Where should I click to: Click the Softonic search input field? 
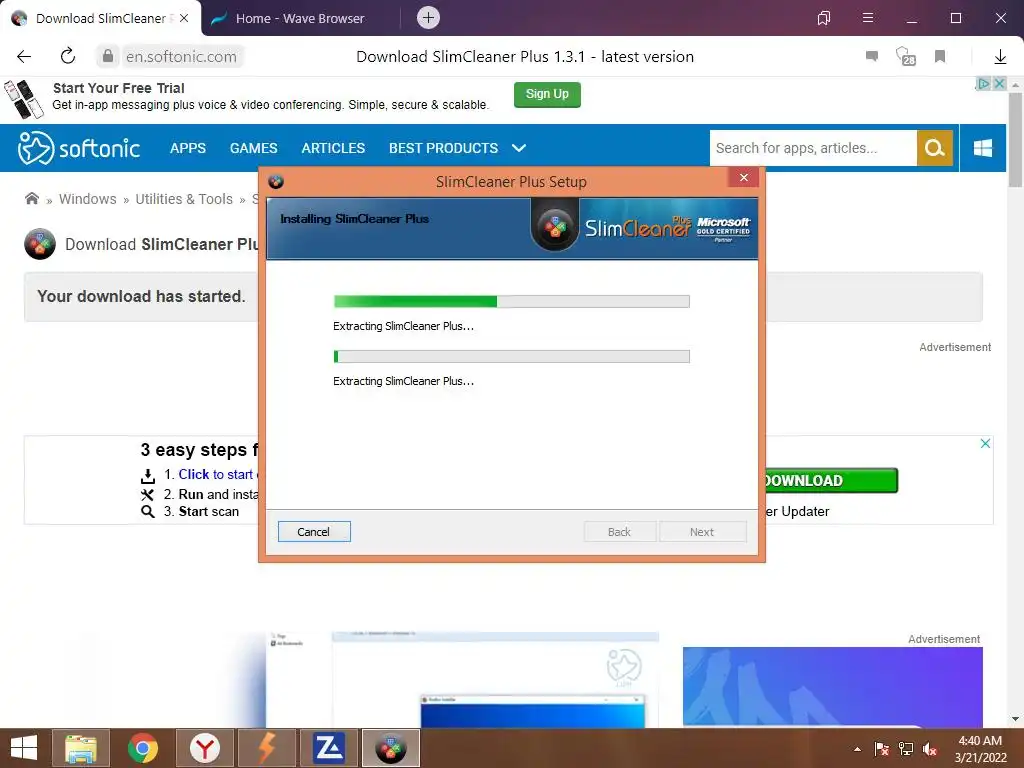pyautogui.click(x=814, y=148)
